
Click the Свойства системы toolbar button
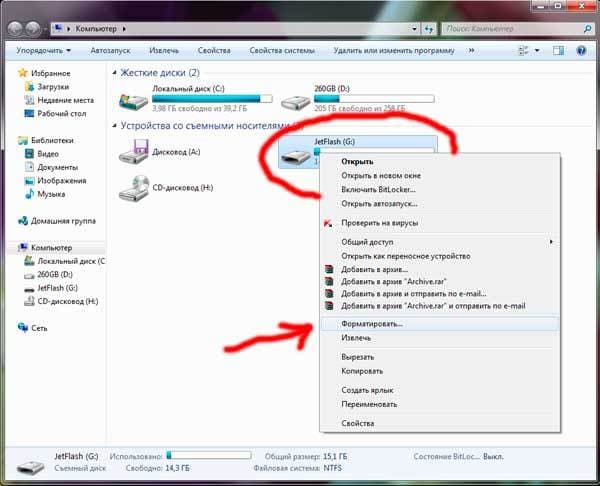pos(282,51)
